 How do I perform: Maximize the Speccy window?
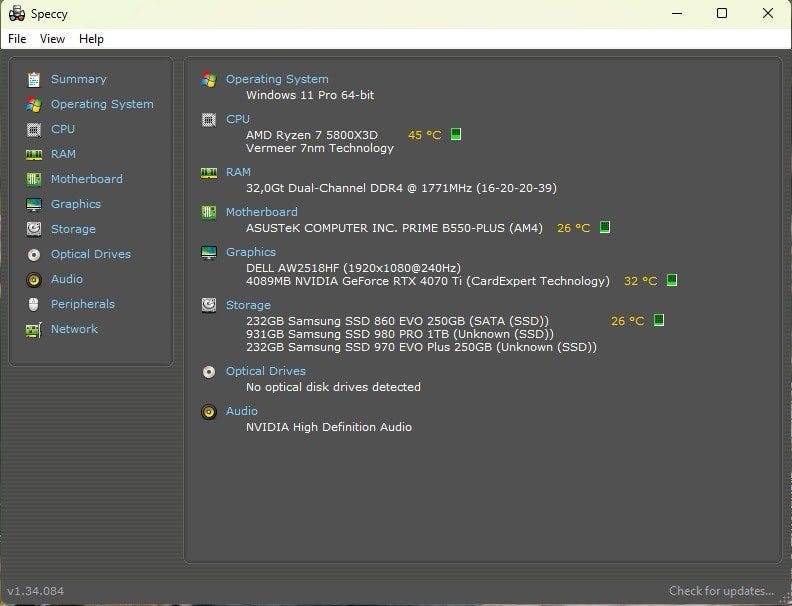[722, 14]
